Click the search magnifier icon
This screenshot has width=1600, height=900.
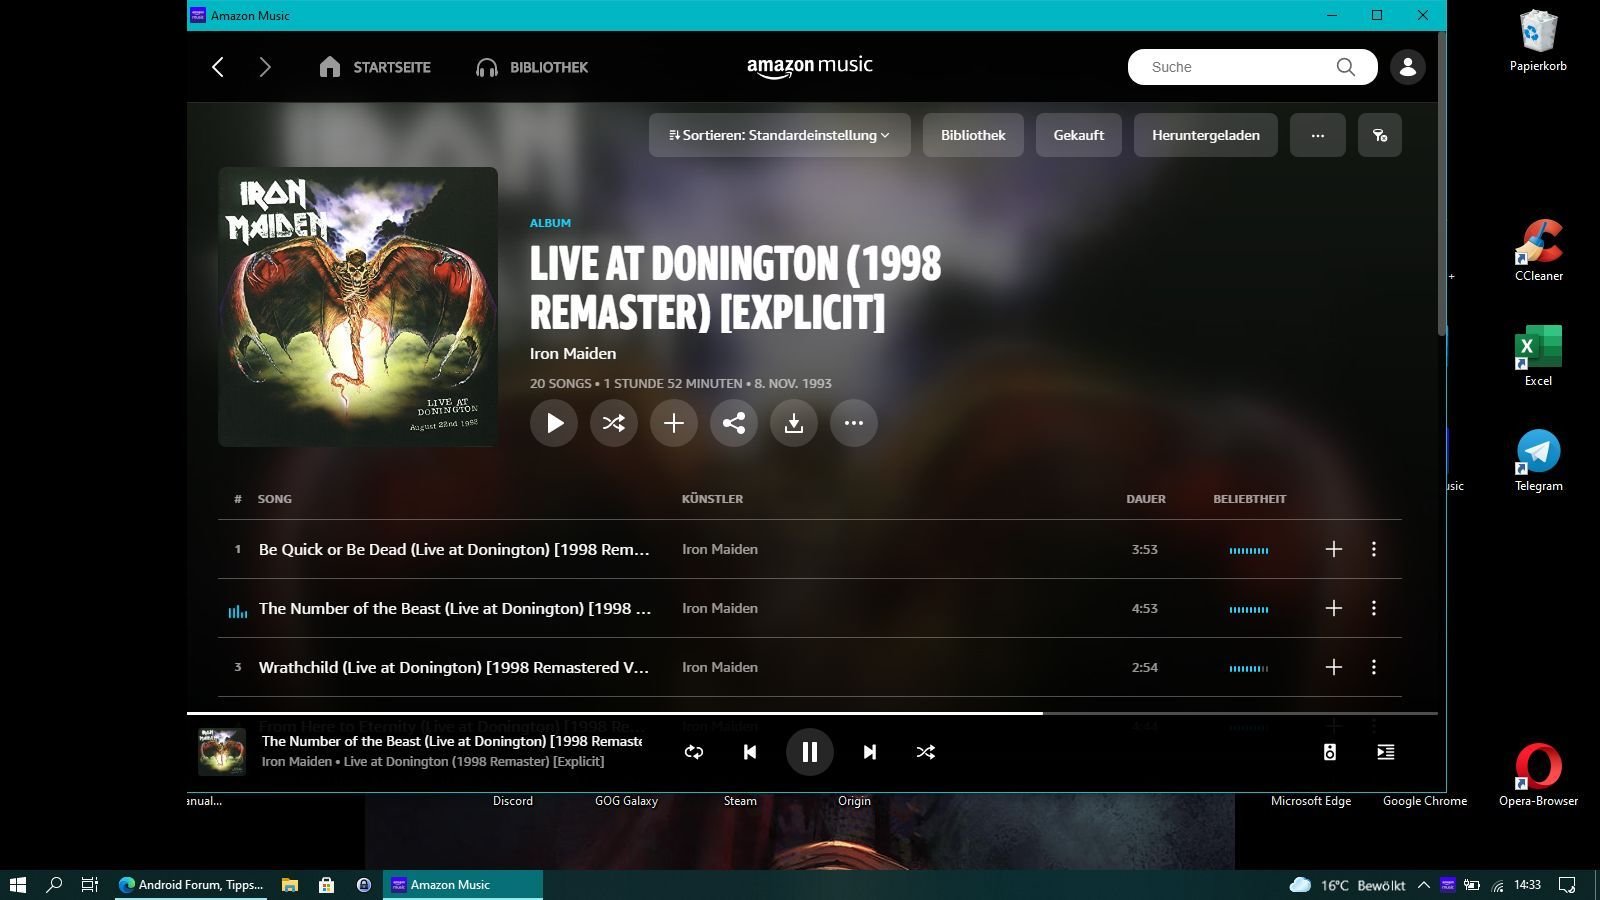click(1346, 67)
